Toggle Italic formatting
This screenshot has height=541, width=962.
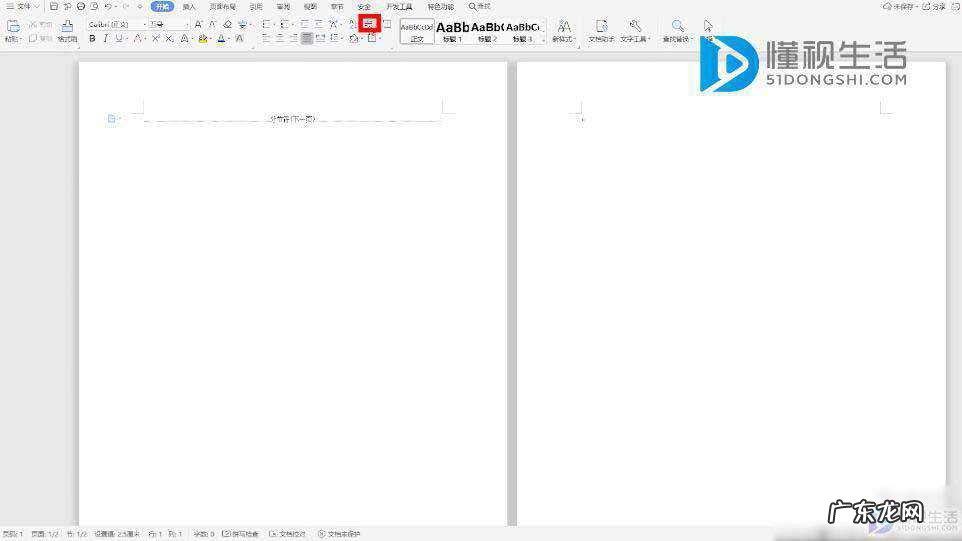106,39
